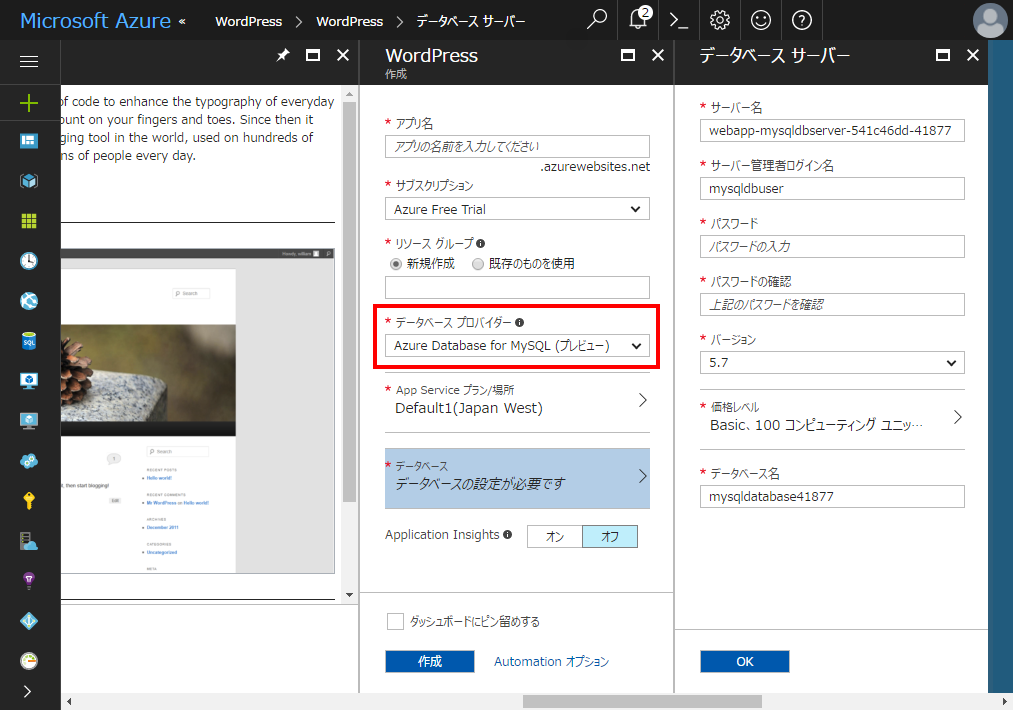Select the 新規作成 radio button

[x=396, y=264]
